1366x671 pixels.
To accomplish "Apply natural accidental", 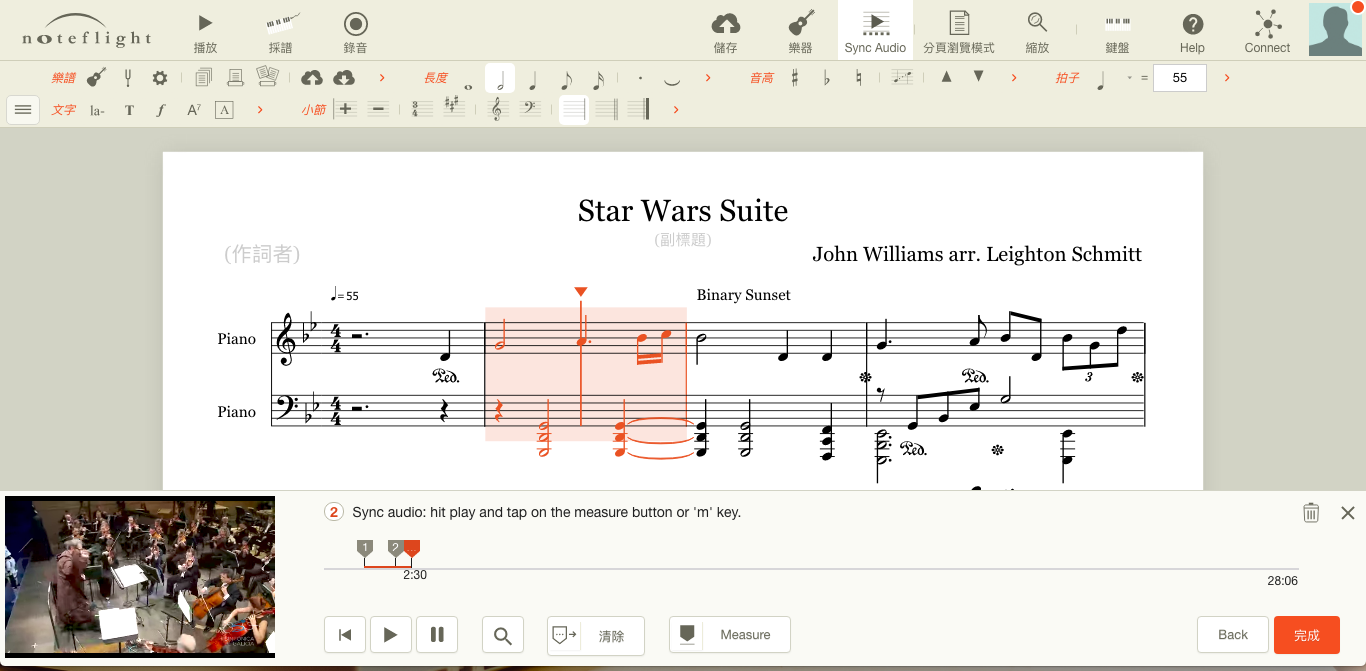I will [x=859, y=78].
